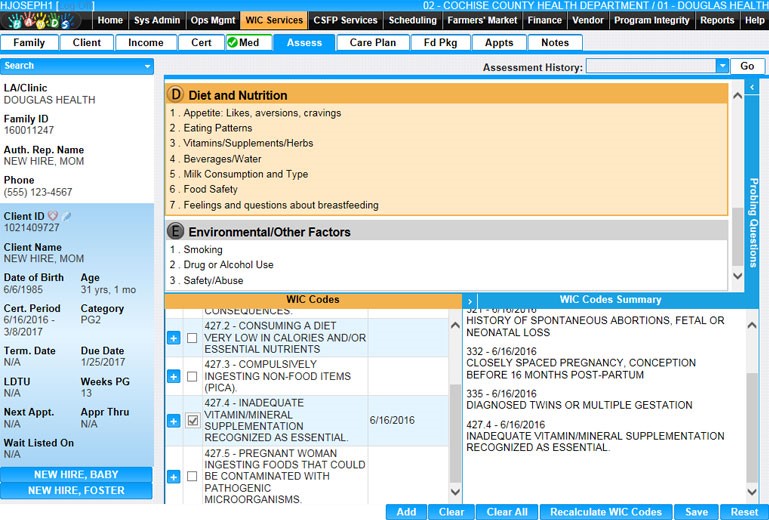
Task: Check the 427.2 low calorie diet checkbox
Action: (192, 339)
